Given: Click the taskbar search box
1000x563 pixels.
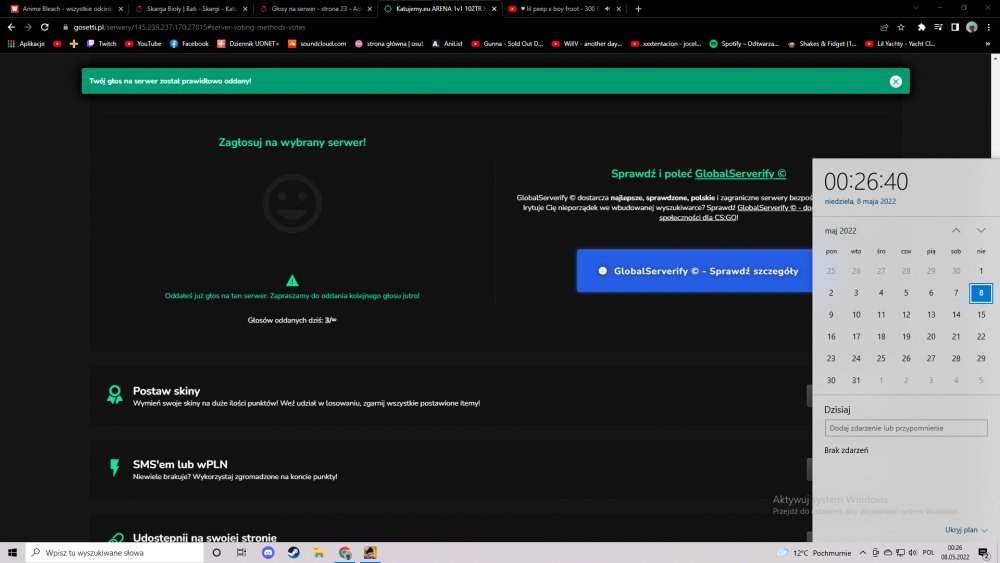Looking at the screenshot, I should (115, 553).
